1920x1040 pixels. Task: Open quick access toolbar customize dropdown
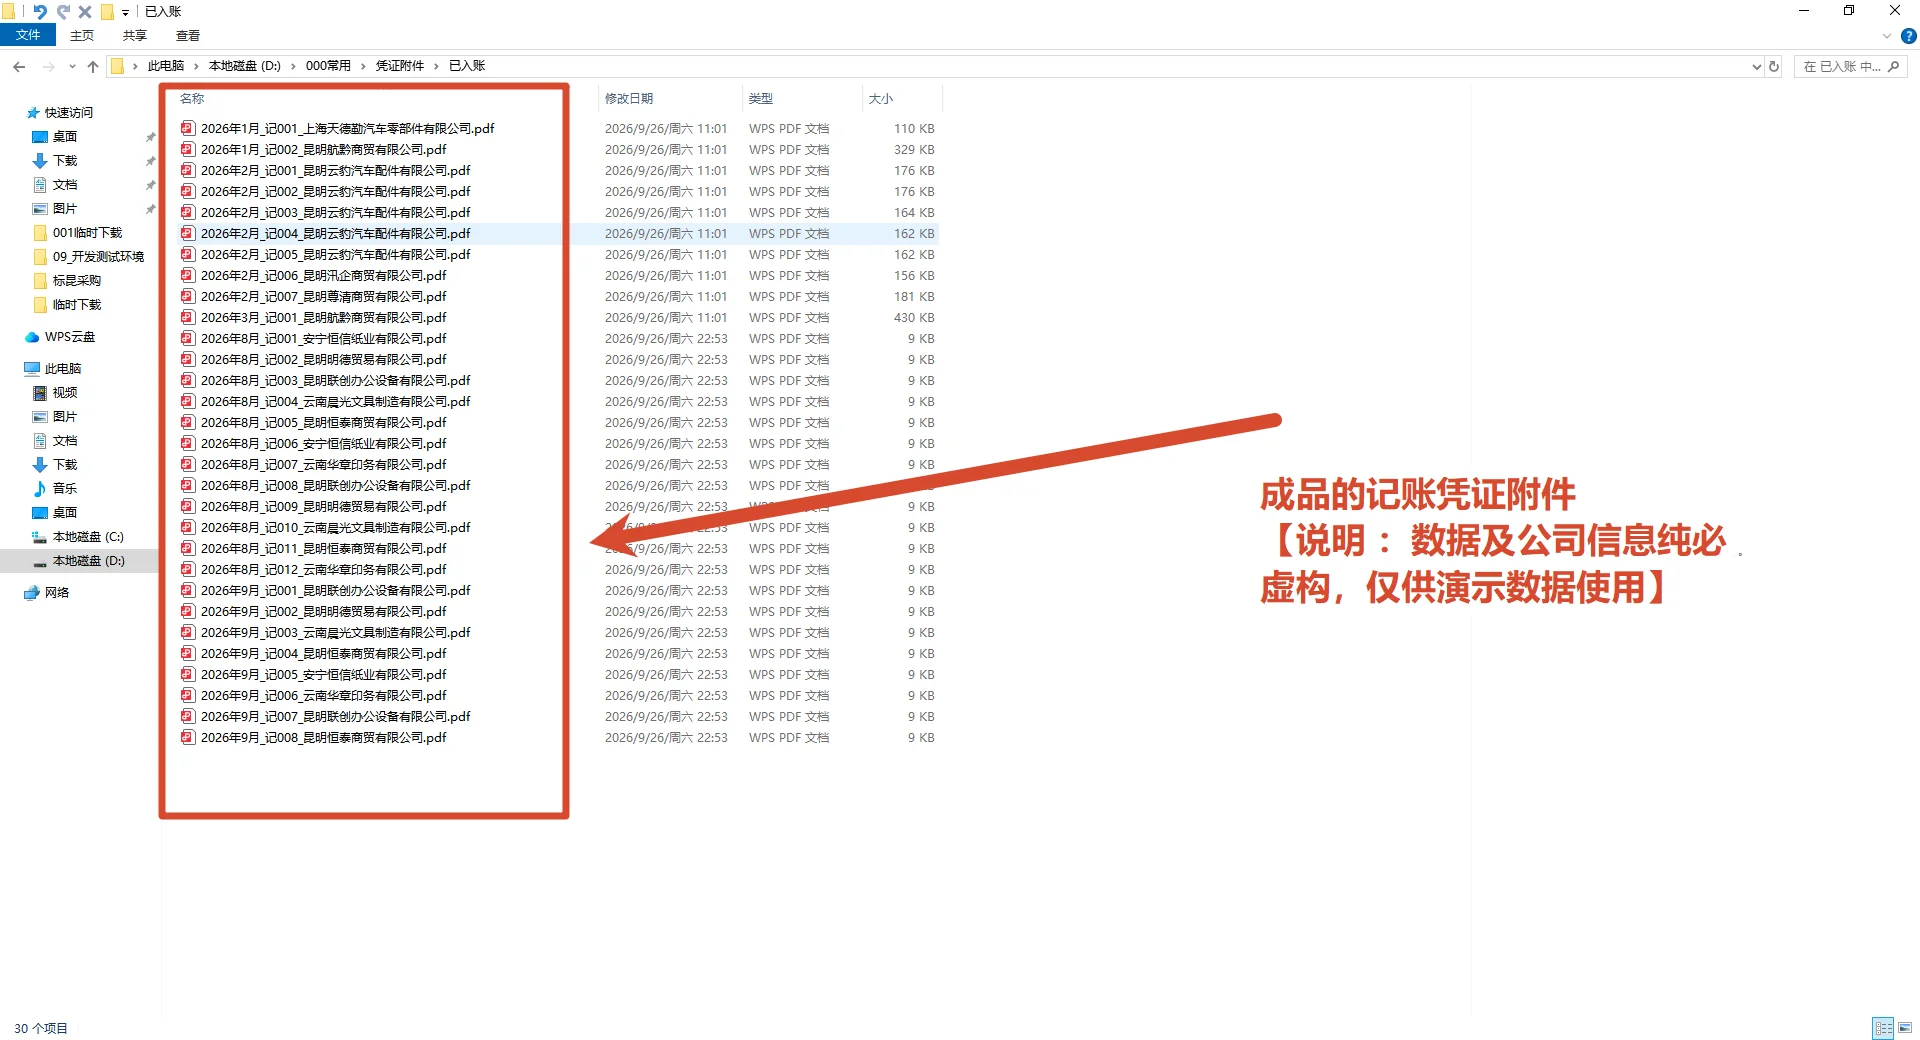pyautogui.click(x=125, y=13)
